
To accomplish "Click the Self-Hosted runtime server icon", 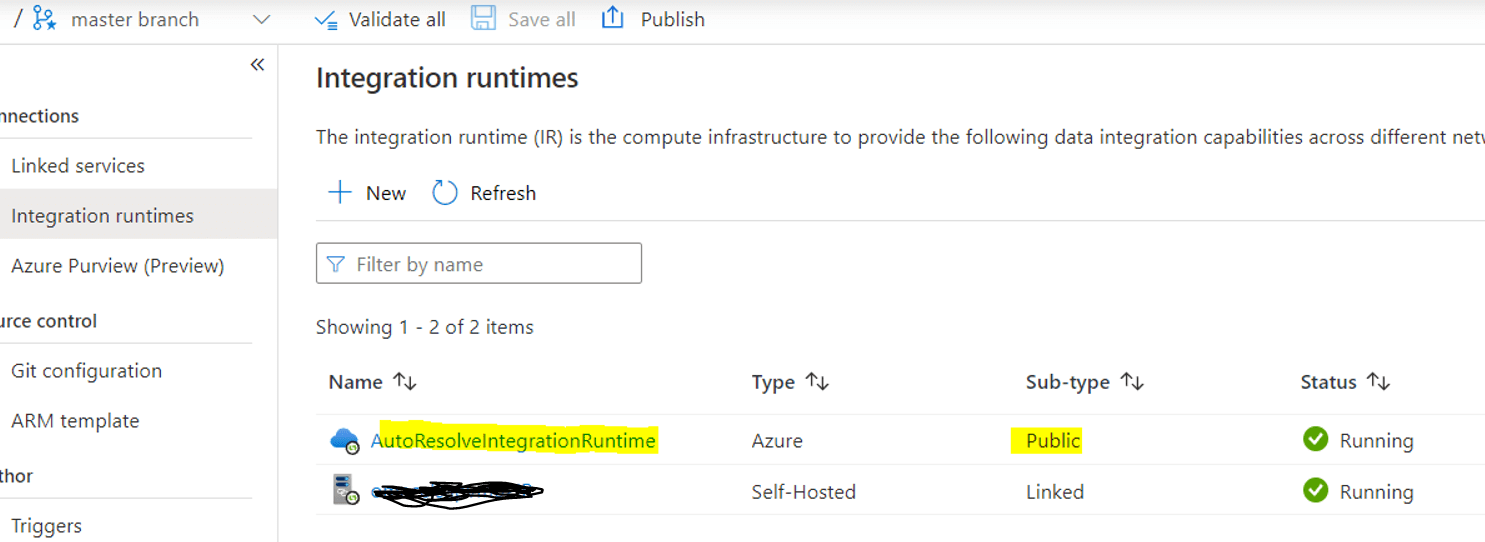I will tap(345, 490).
